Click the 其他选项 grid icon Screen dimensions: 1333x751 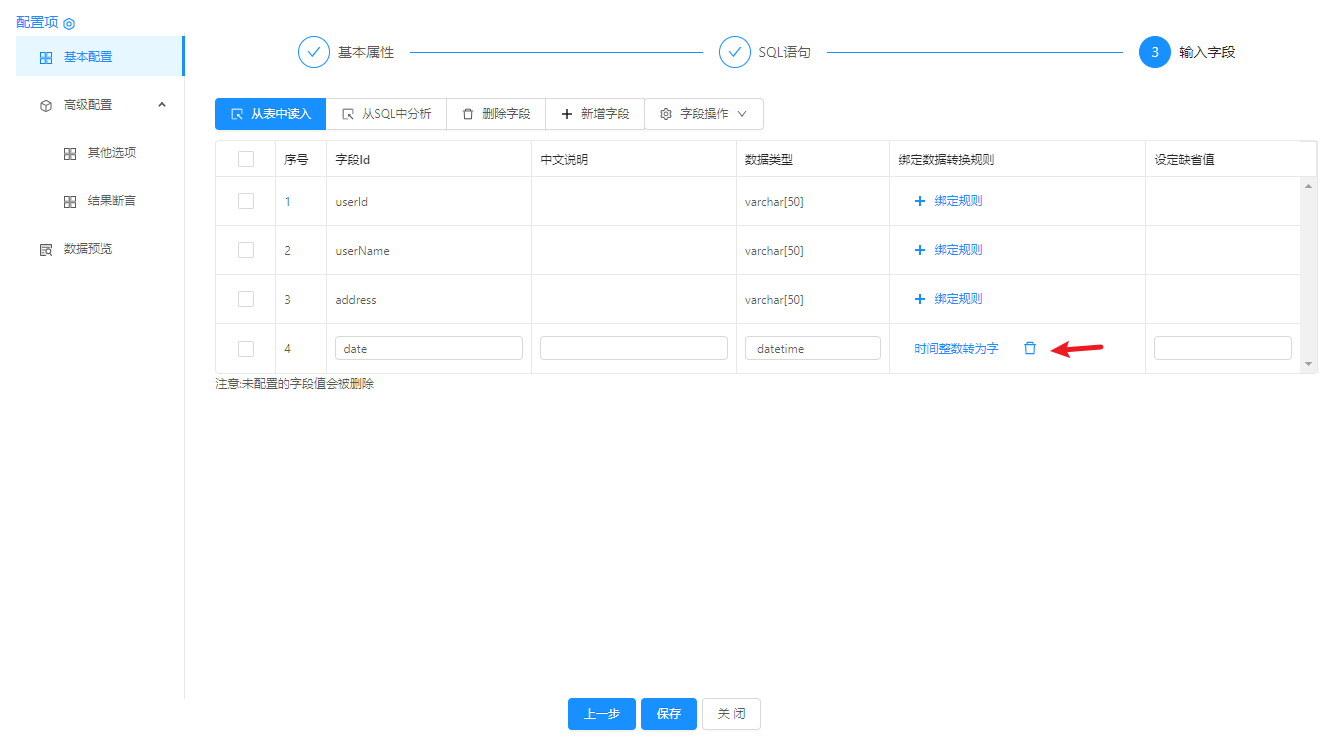70,153
